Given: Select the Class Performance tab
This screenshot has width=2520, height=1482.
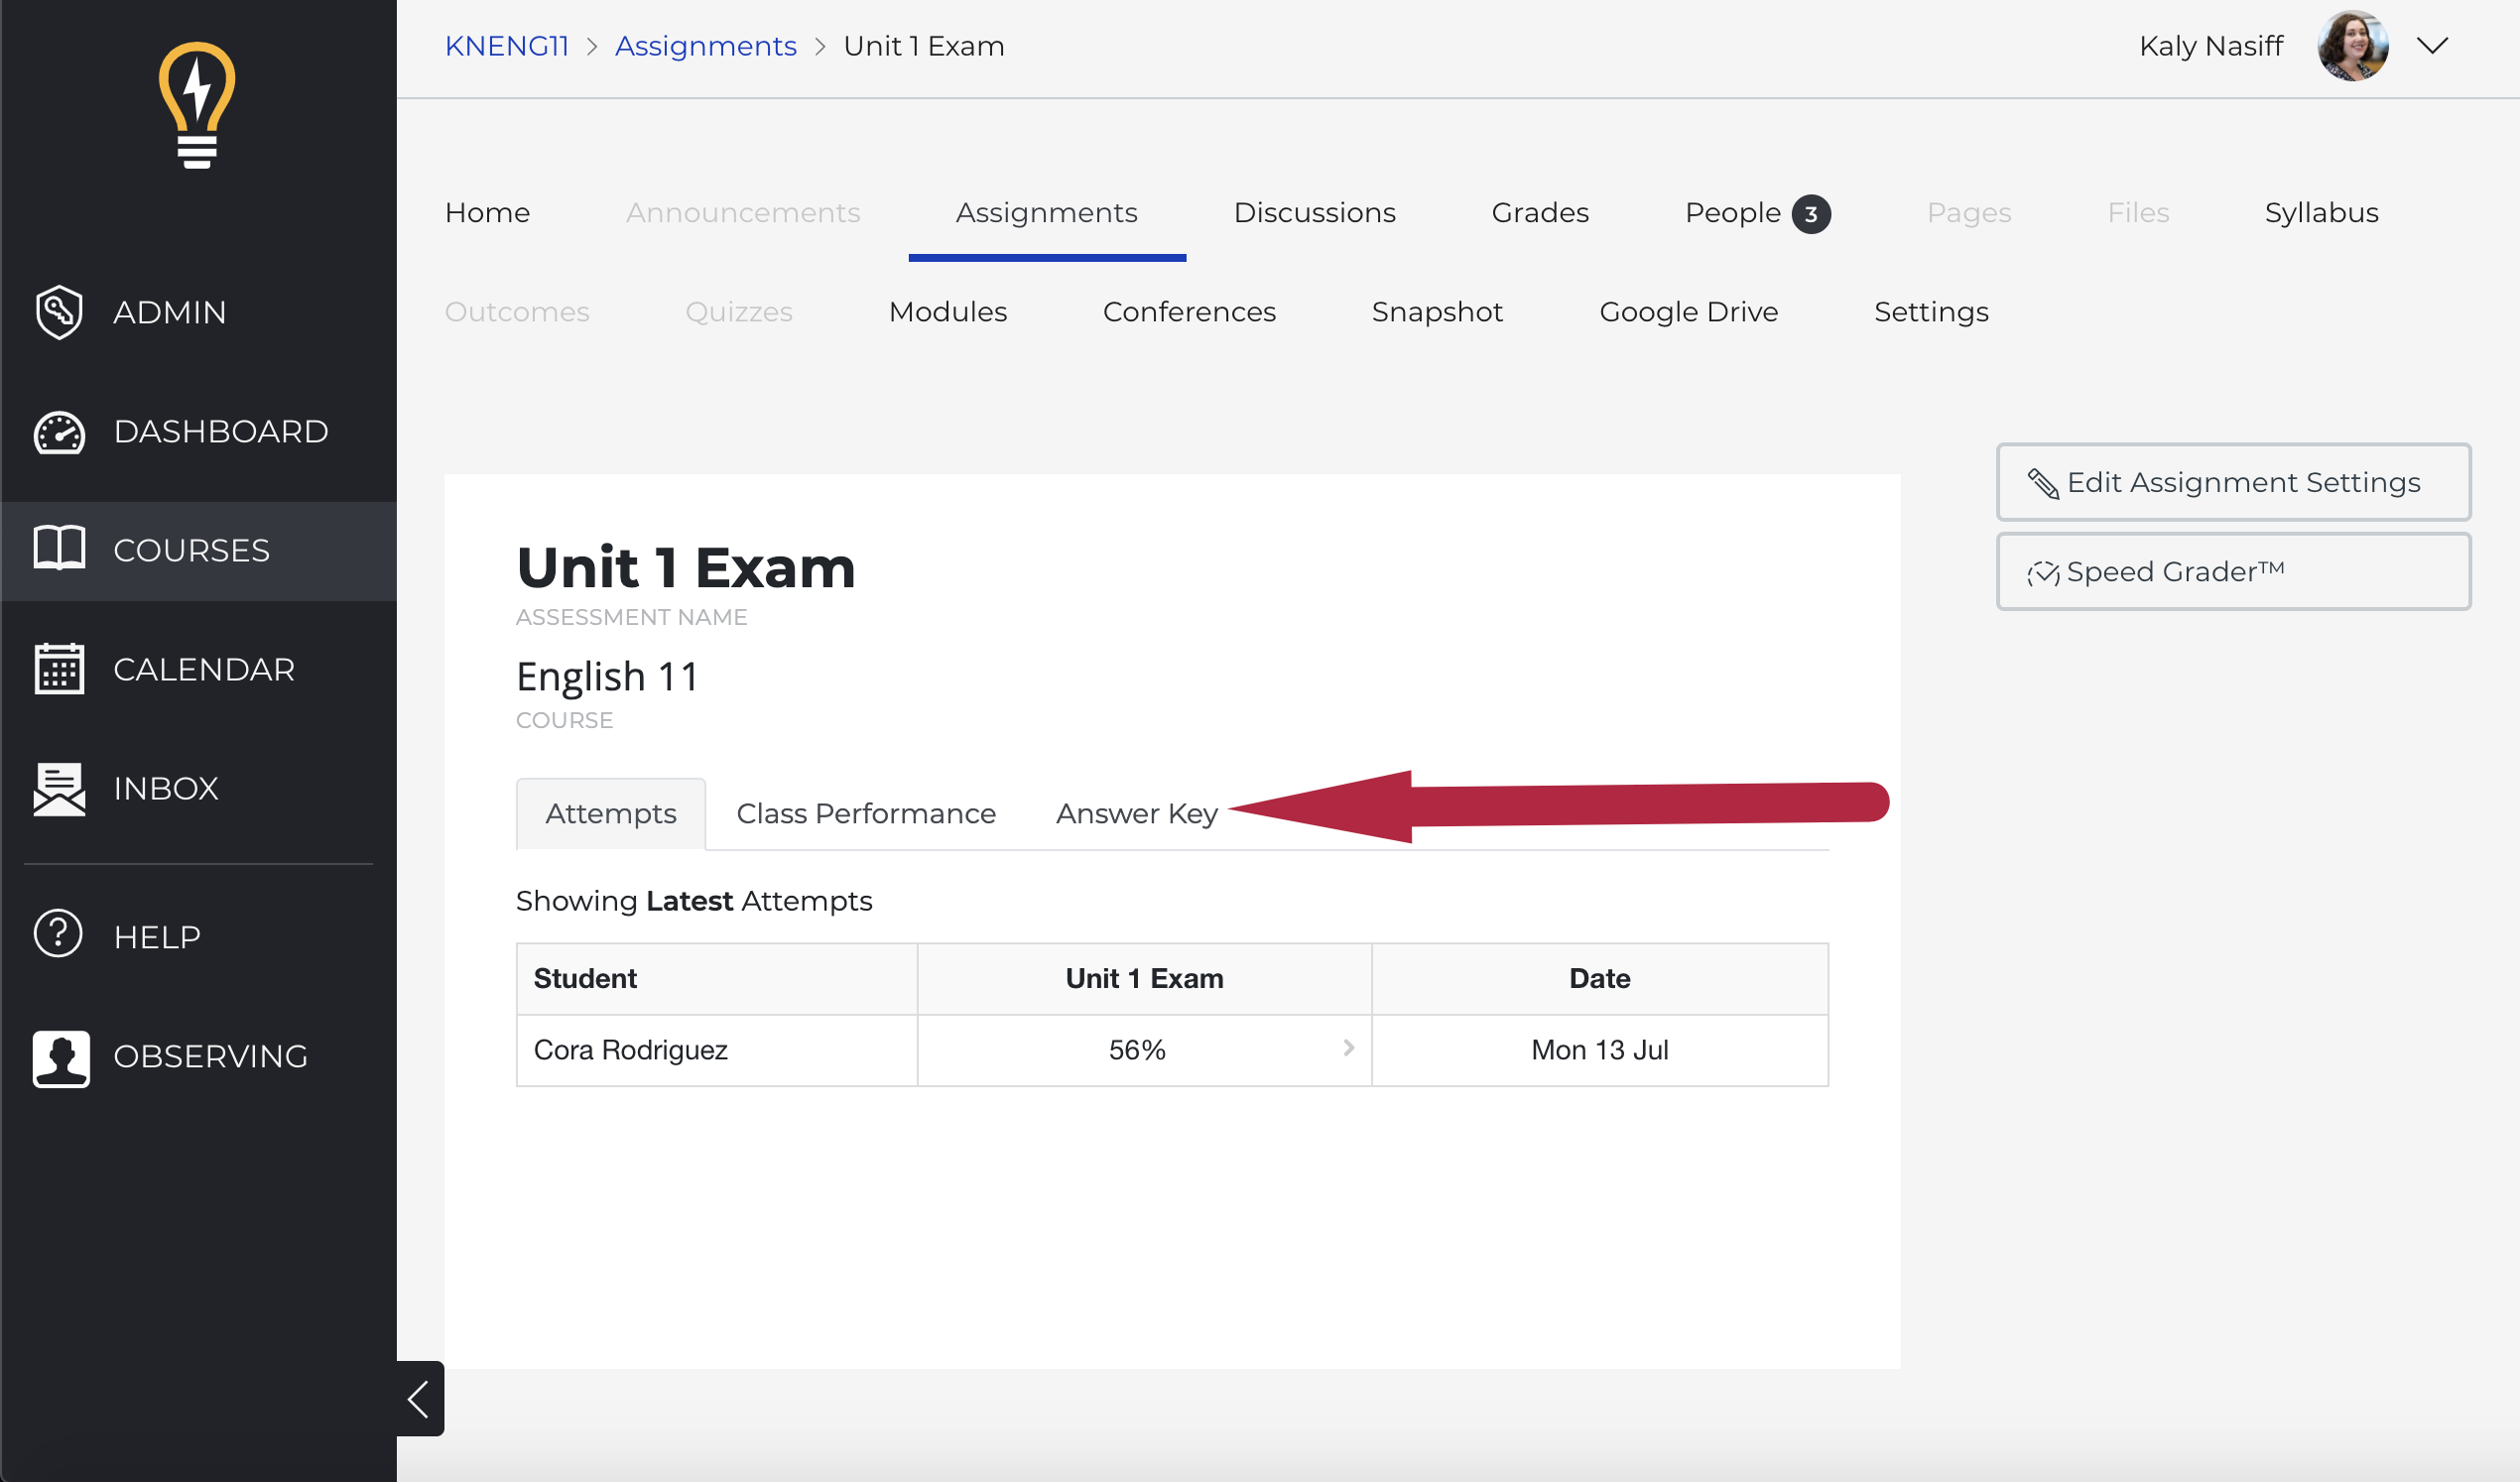Looking at the screenshot, I should coord(865,813).
